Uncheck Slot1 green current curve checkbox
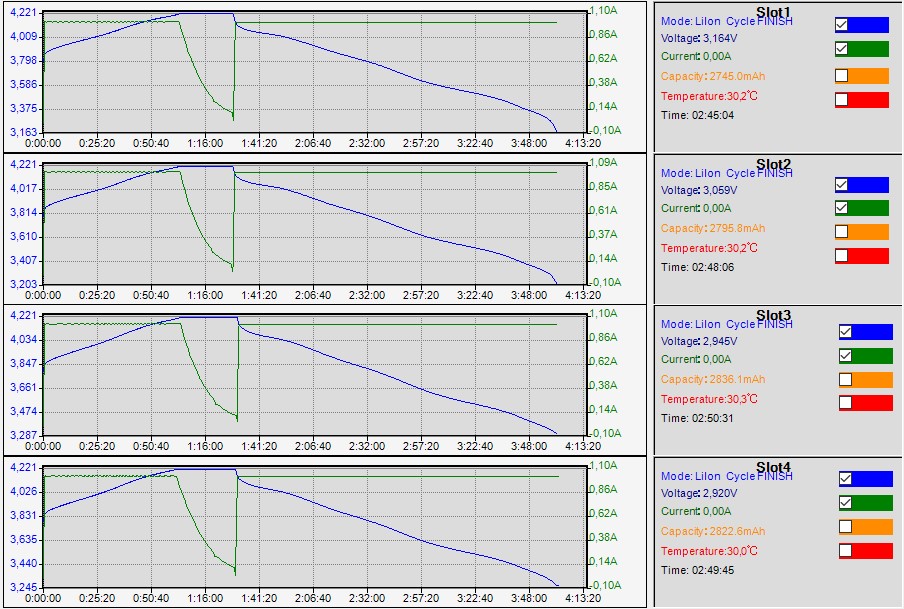Screen dimensions: 904x609 click(x=841, y=48)
